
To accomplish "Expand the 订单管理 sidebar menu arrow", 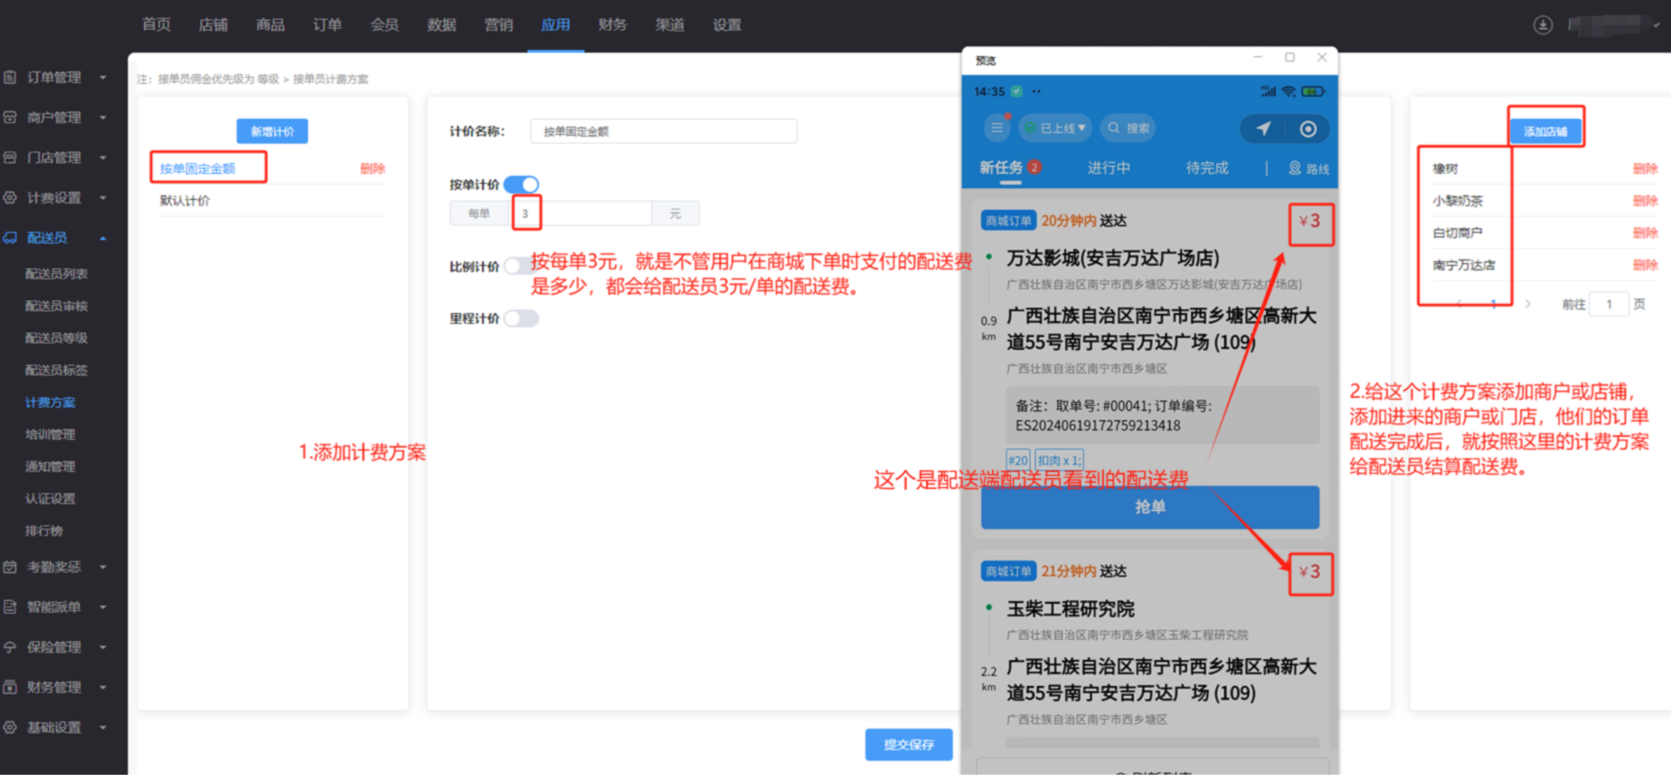I will (x=103, y=77).
